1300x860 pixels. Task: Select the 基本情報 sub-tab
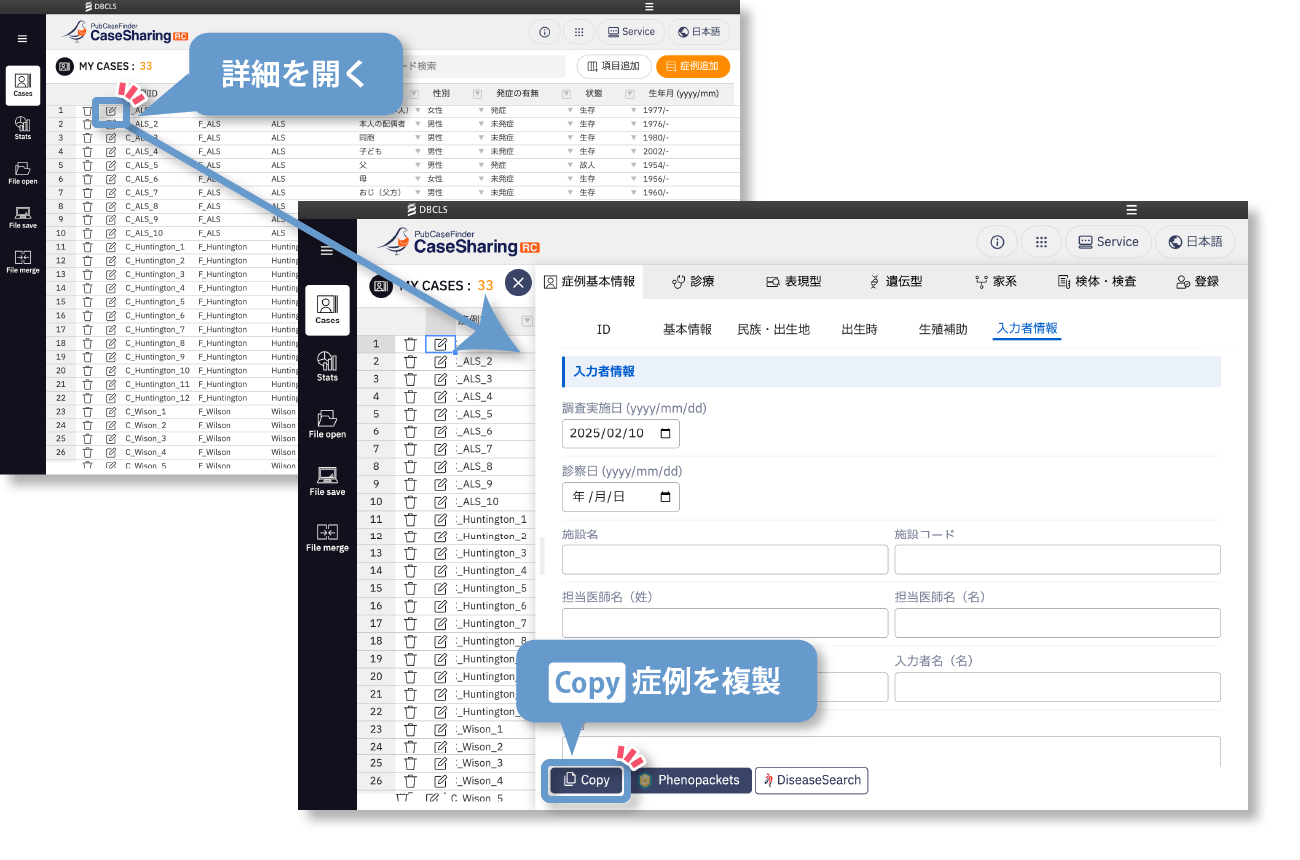tap(687, 329)
